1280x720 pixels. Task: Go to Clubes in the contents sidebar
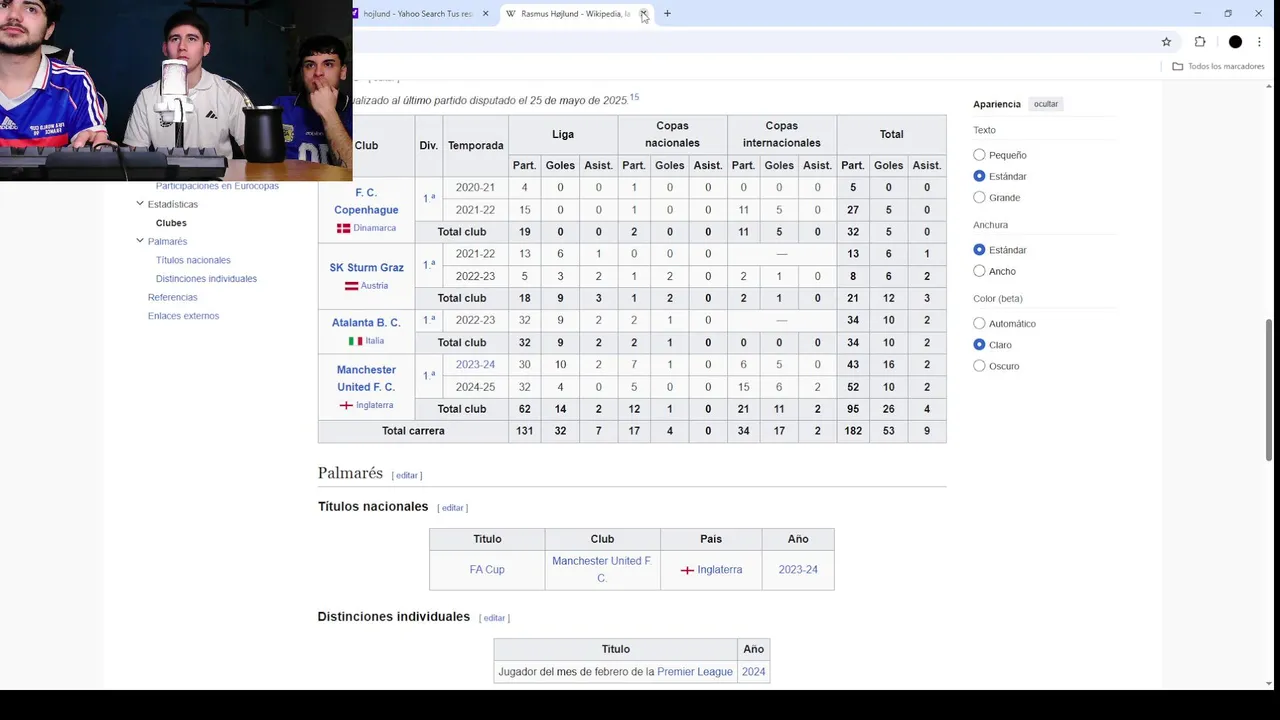pos(171,223)
